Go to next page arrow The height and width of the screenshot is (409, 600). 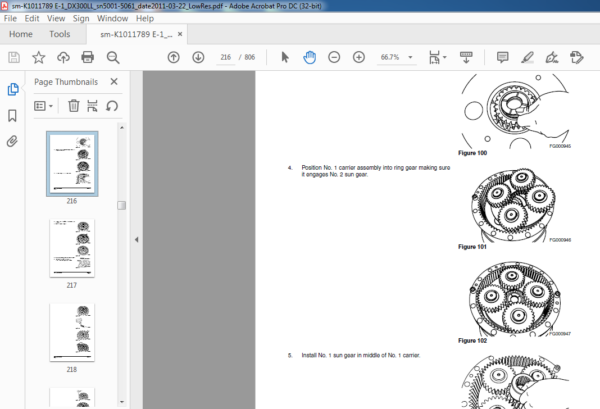tap(198, 57)
